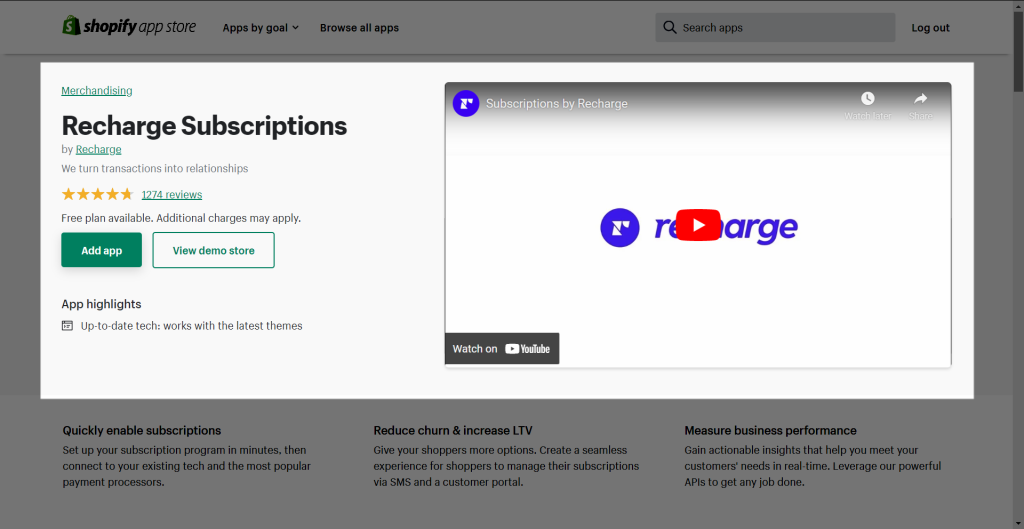Click View demo store button
The image size is (1024, 529).
point(214,250)
